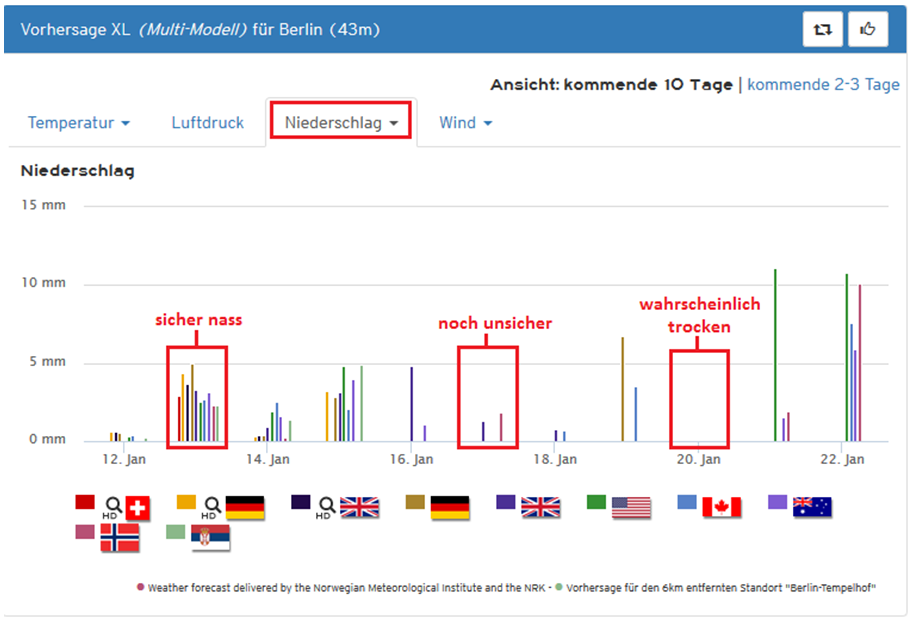Image resolution: width=913 pixels, height=623 pixels.
Task: Select the Canadian flag model
Action: (721, 508)
